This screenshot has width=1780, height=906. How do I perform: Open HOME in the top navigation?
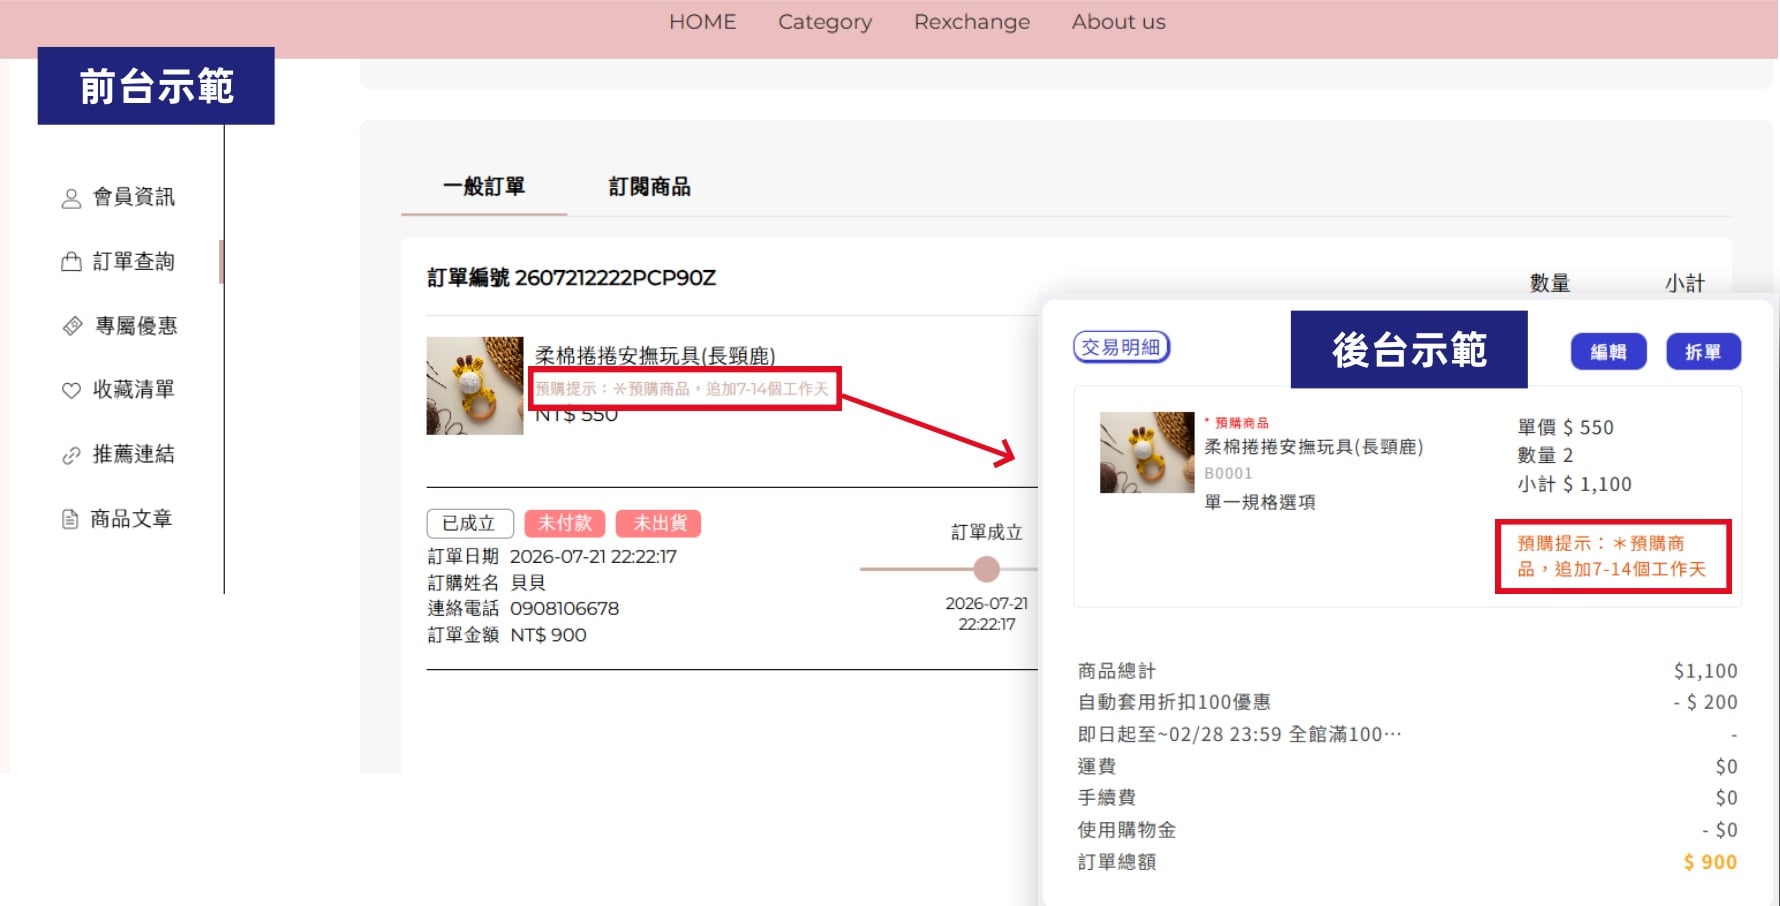point(702,22)
